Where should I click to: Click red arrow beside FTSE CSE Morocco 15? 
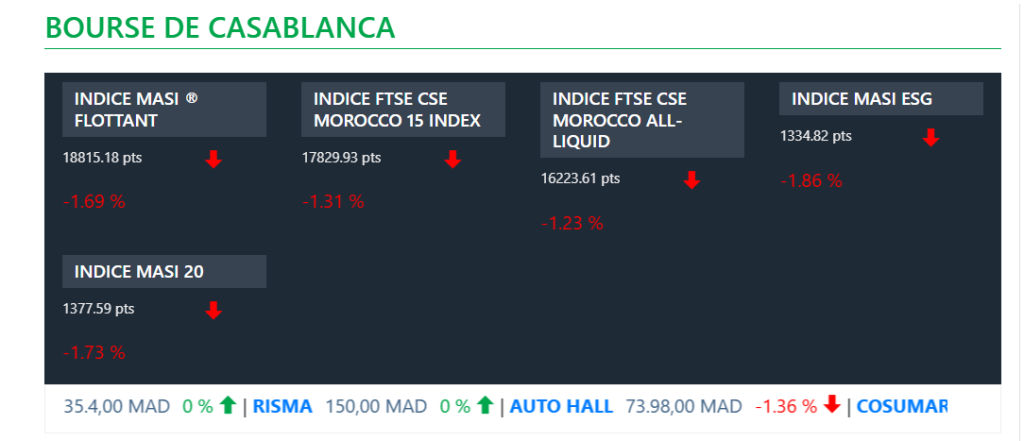[x=452, y=158]
